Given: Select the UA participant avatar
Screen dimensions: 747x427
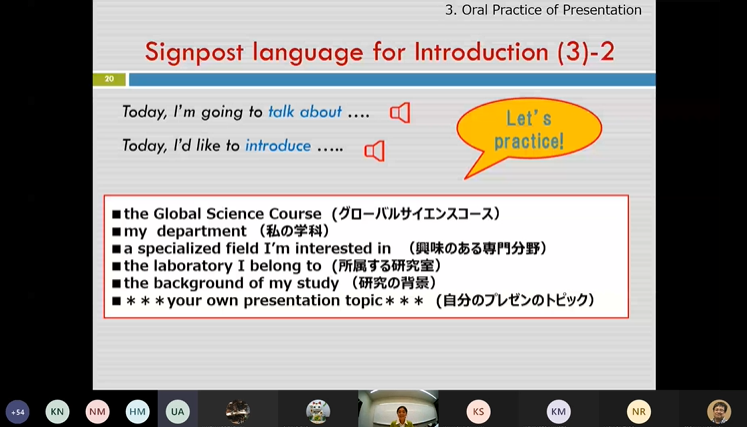Looking at the screenshot, I should 177,412.
